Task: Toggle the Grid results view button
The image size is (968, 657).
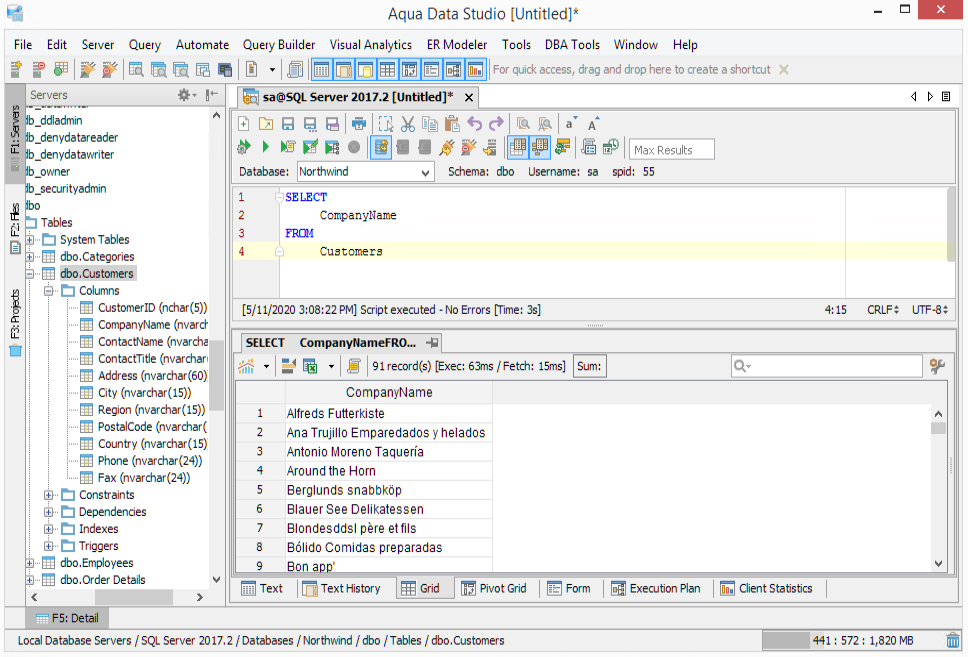Action: (x=421, y=589)
